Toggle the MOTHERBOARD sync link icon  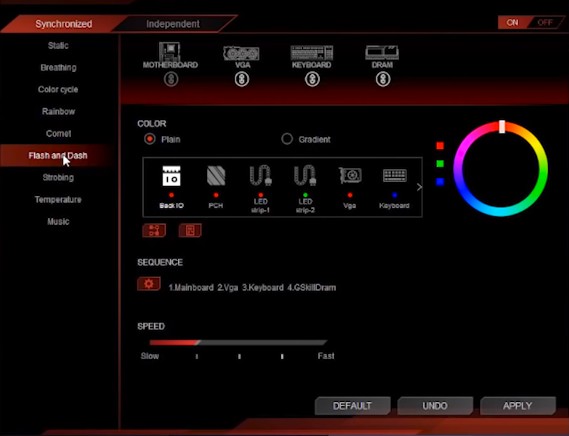point(171,79)
